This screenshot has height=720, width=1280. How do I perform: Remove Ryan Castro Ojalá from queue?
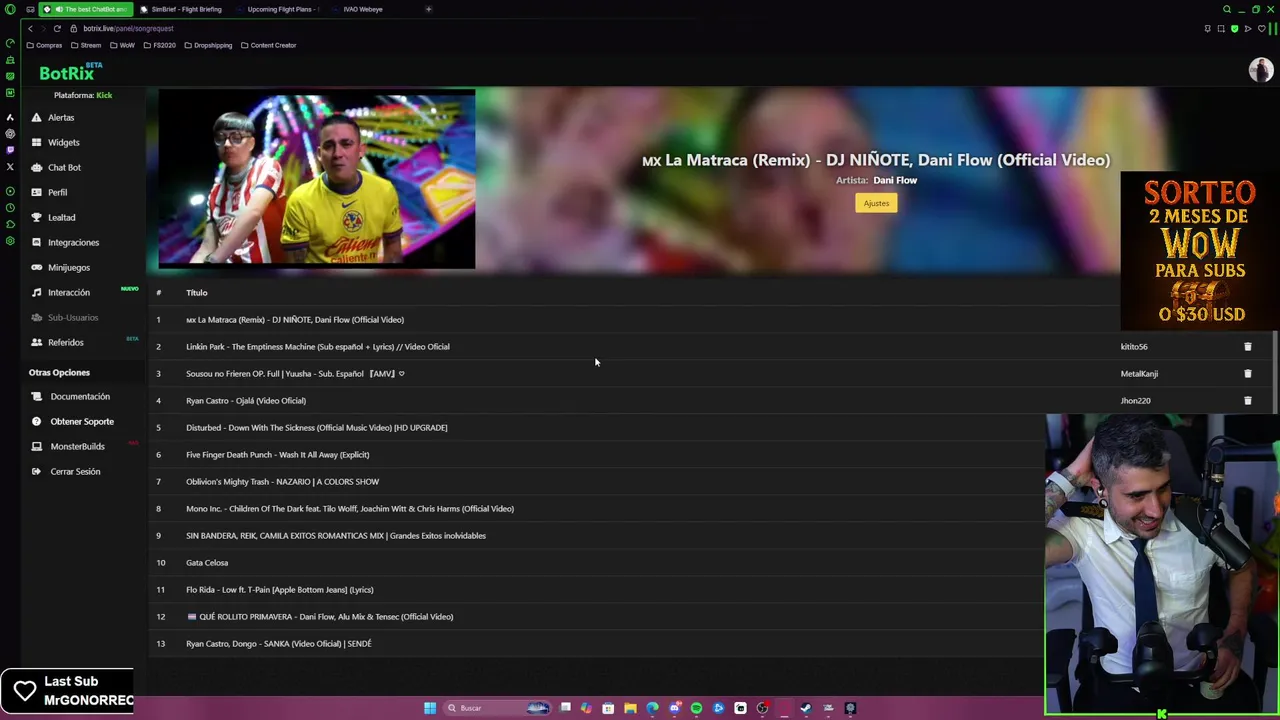(x=1247, y=400)
